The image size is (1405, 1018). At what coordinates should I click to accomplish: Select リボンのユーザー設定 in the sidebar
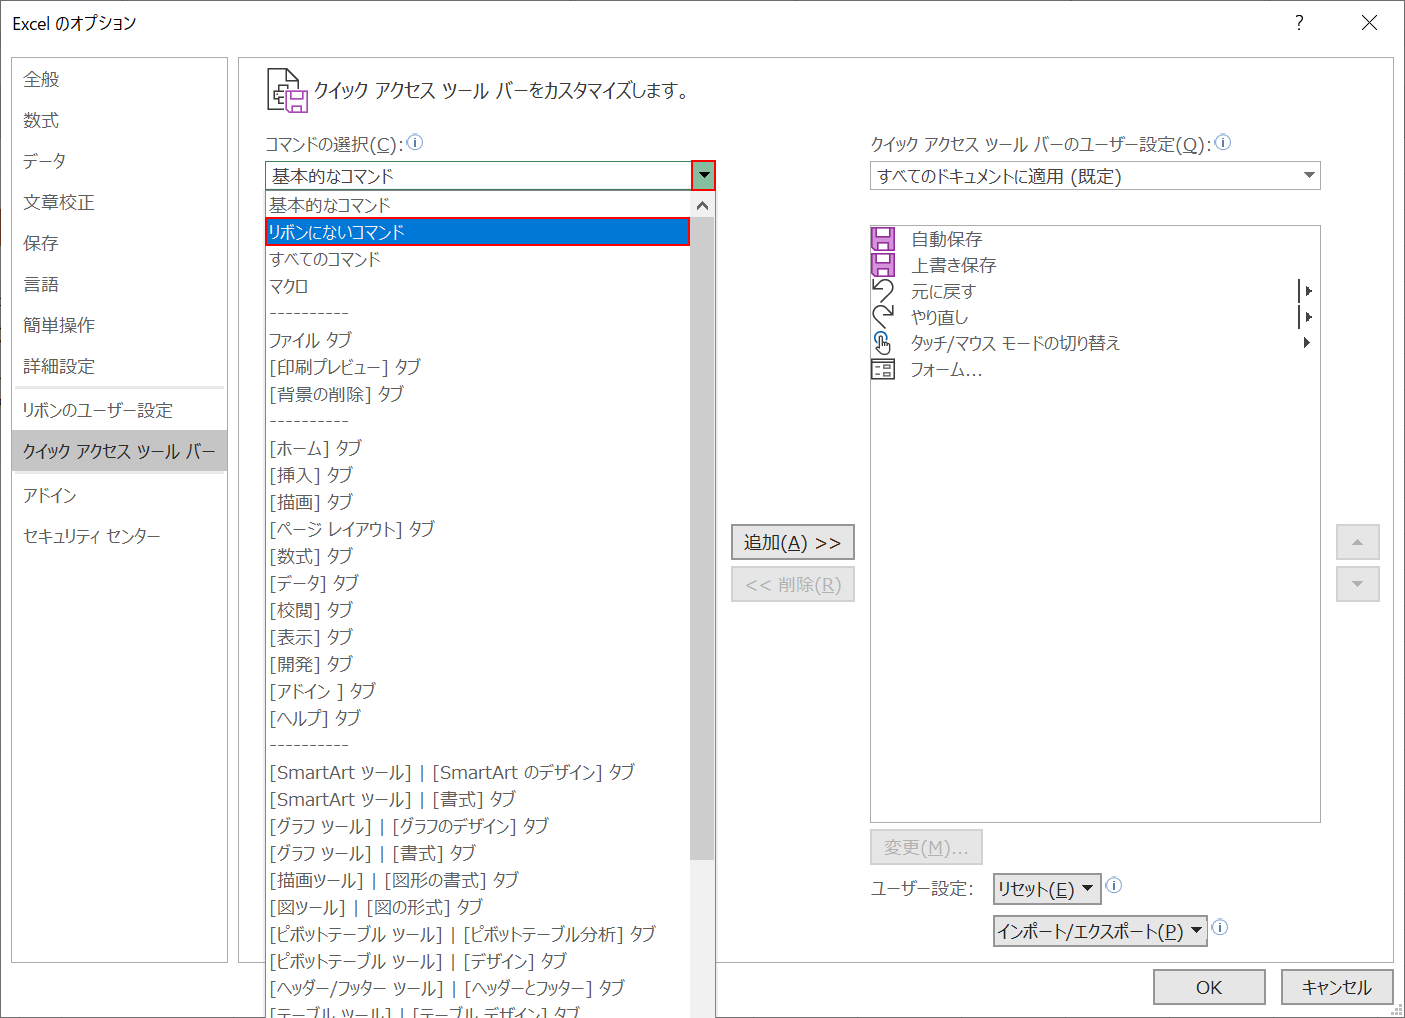(x=97, y=409)
